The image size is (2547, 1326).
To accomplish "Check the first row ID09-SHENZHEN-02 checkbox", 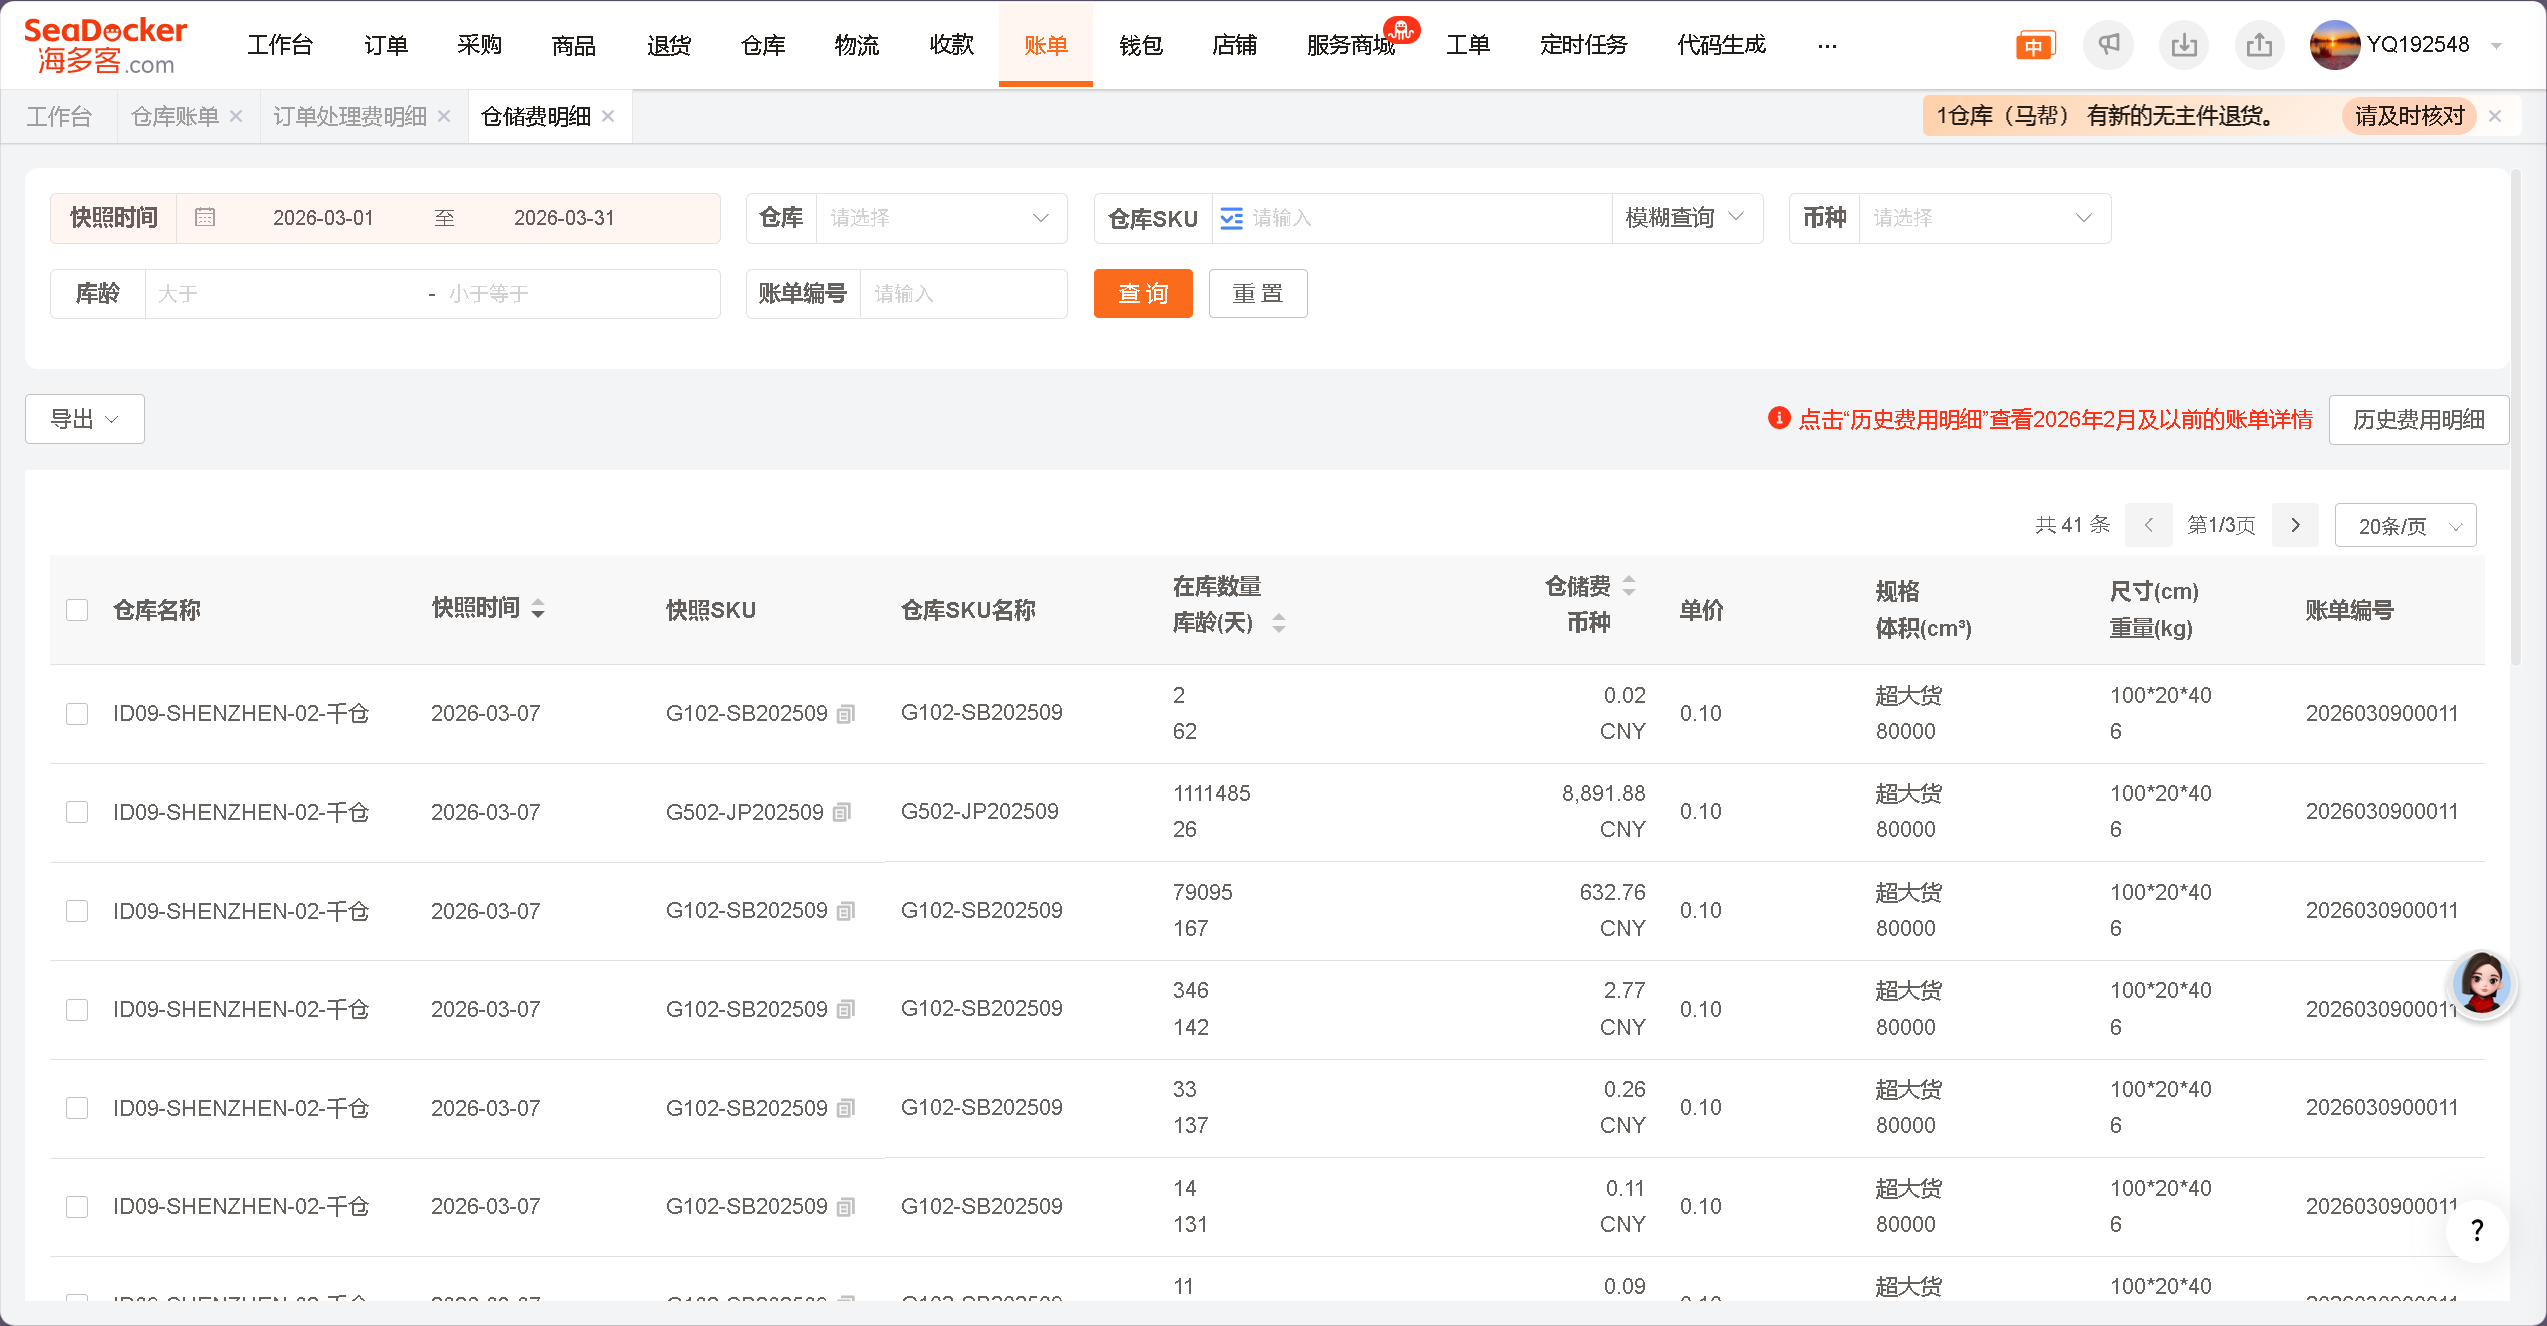I will pyautogui.click(x=77, y=714).
